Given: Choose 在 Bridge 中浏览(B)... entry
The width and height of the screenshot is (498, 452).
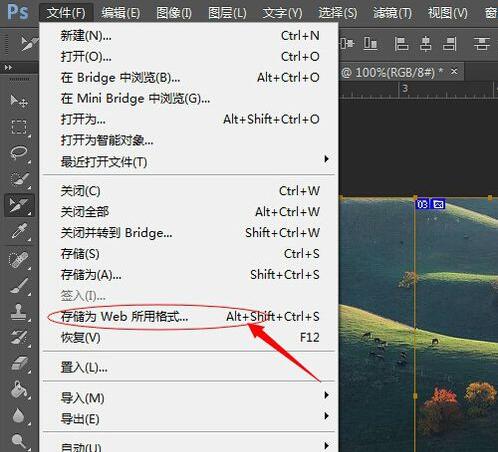Looking at the screenshot, I should (x=189, y=77).
